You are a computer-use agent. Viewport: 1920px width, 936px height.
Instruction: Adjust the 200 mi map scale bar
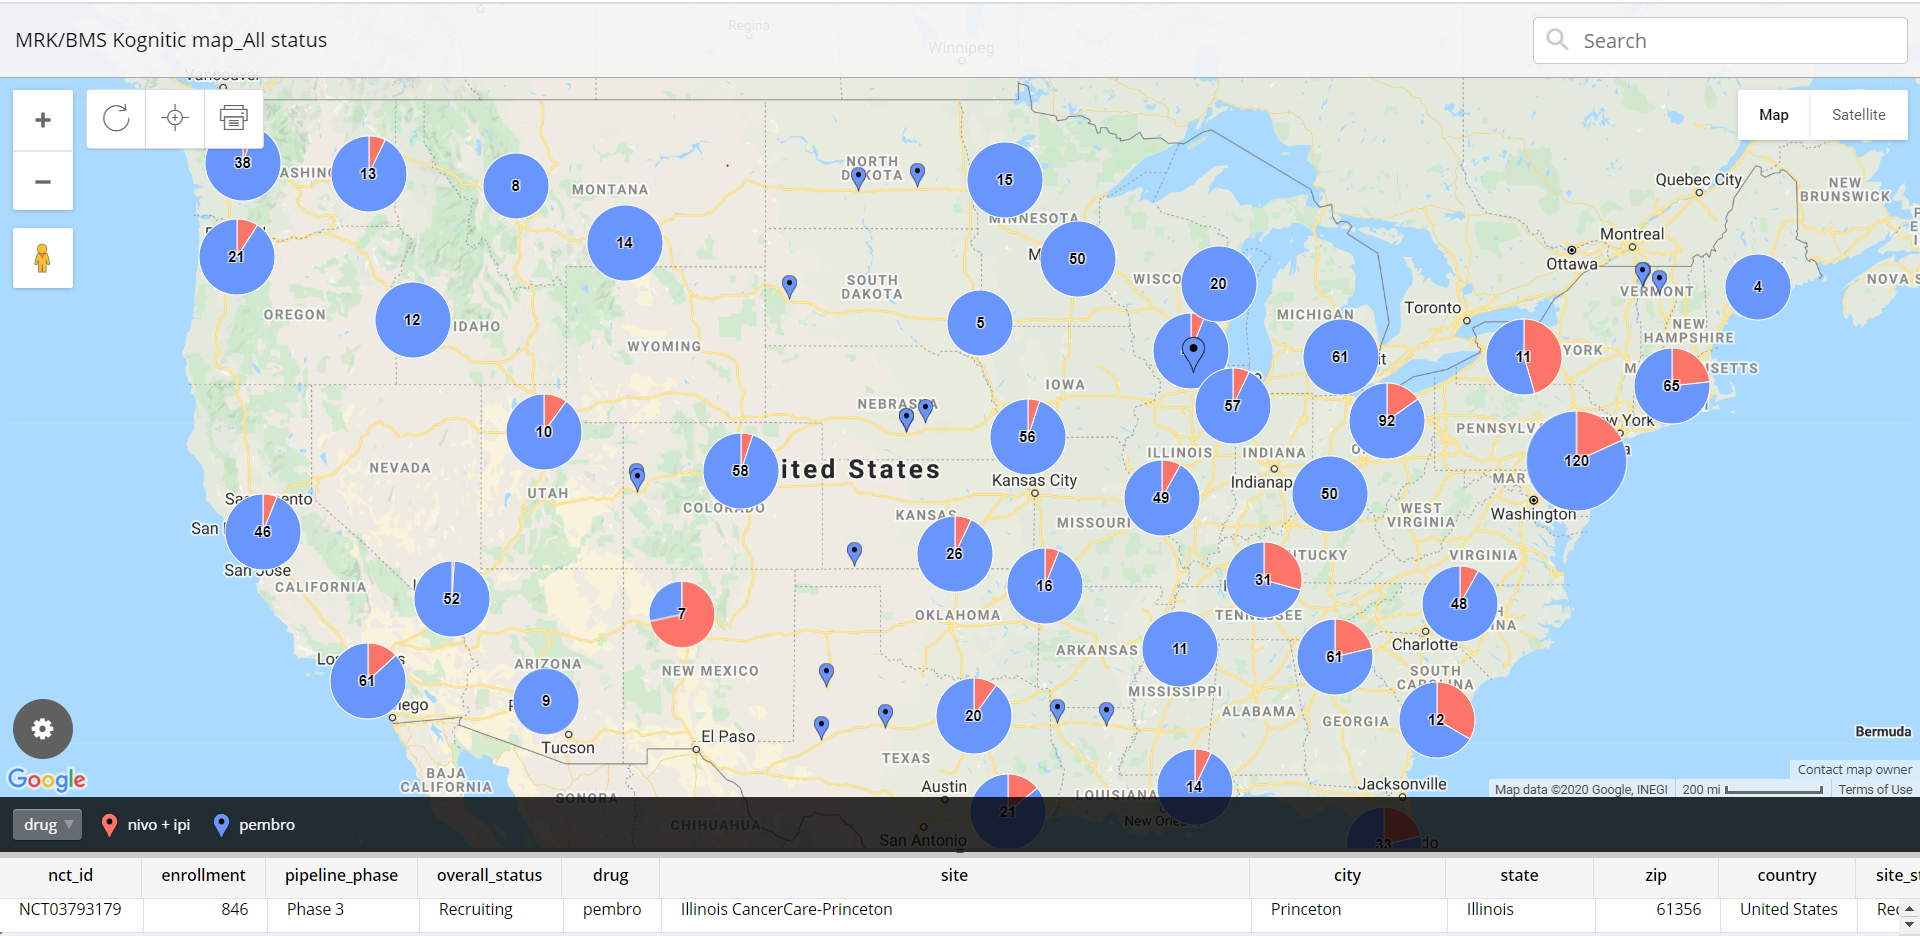click(x=1753, y=789)
